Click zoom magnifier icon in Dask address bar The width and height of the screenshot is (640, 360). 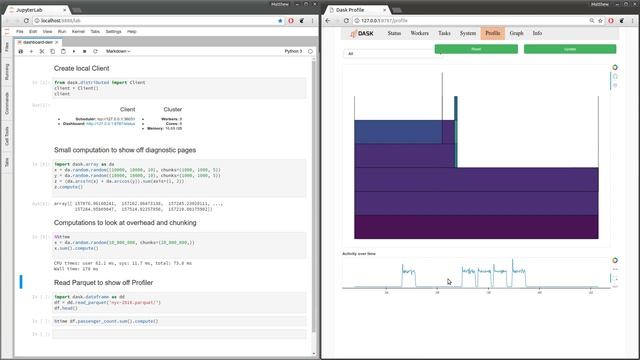coord(591,20)
